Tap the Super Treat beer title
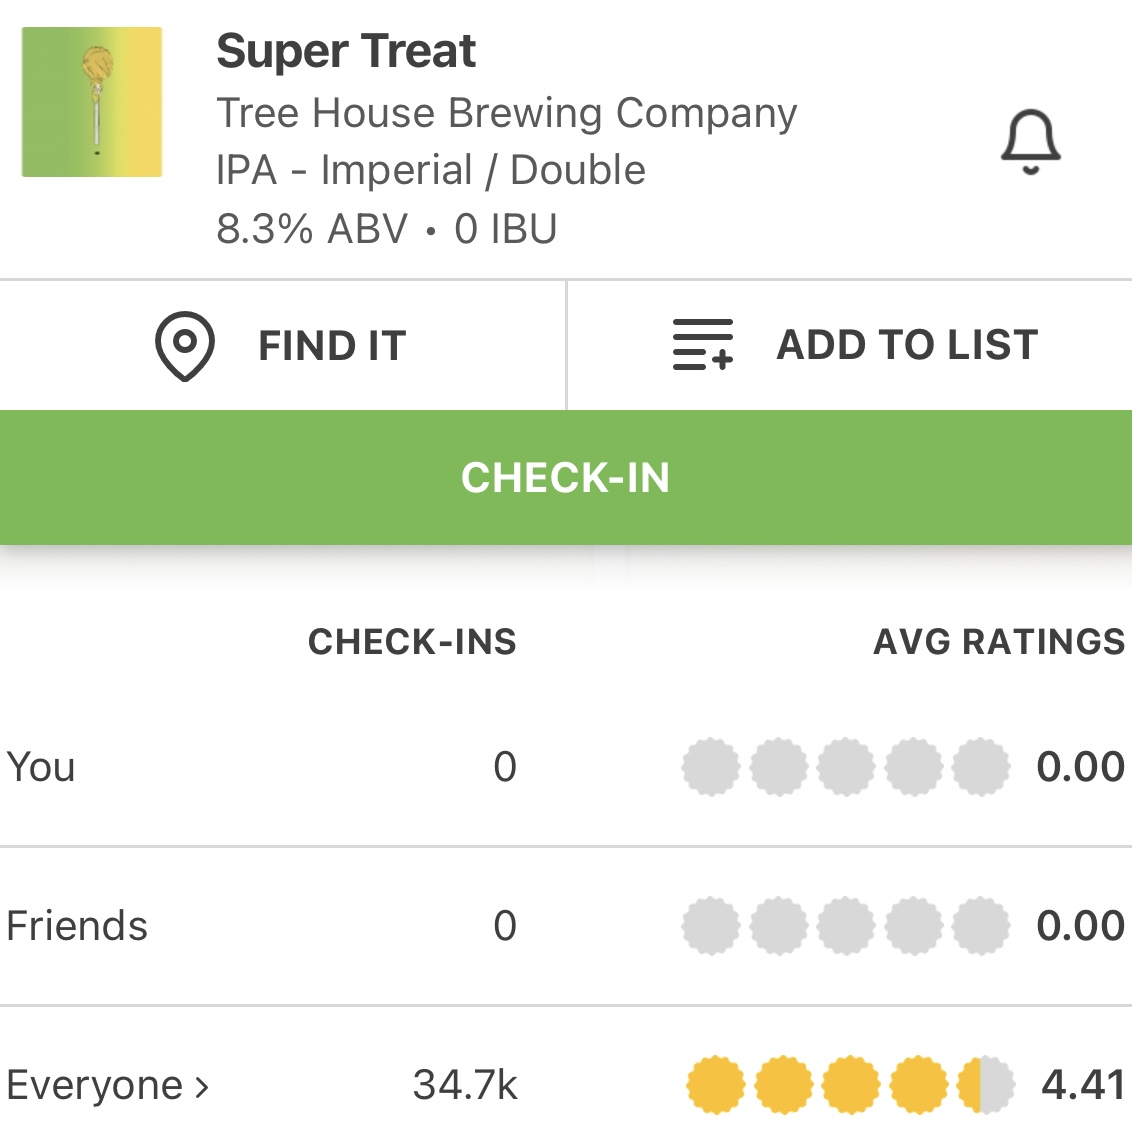1132x1138 pixels. [x=346, y=52]
